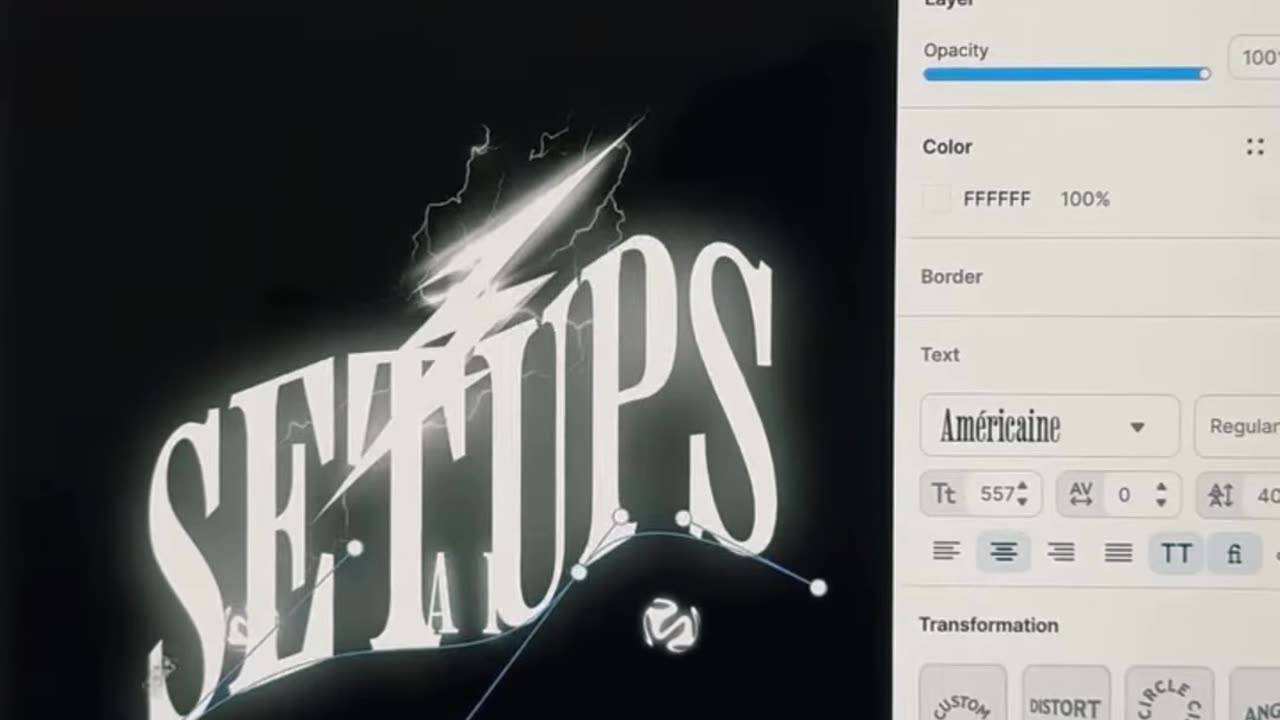Image resolution: width=1280 pixels, height=720 pixels.
Task: Toggle the TT all caps option
Action: click(x=1176, y=553)
